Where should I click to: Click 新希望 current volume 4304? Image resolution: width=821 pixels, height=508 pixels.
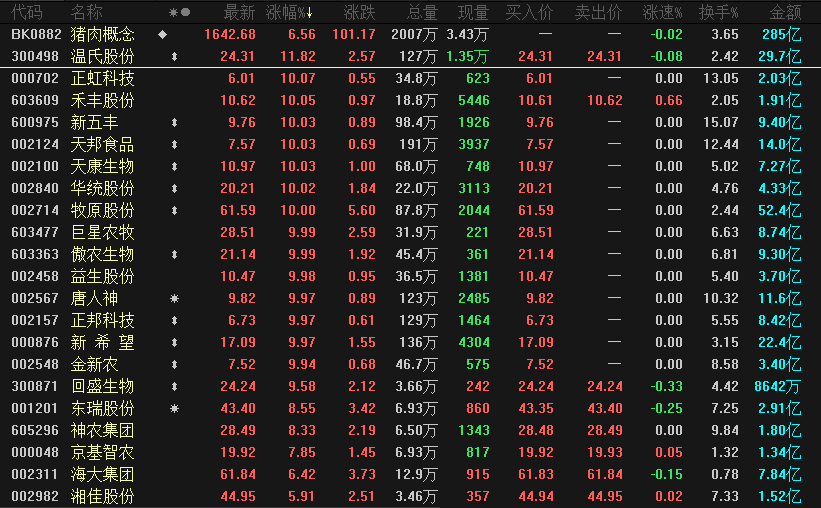tap(474, 343)
